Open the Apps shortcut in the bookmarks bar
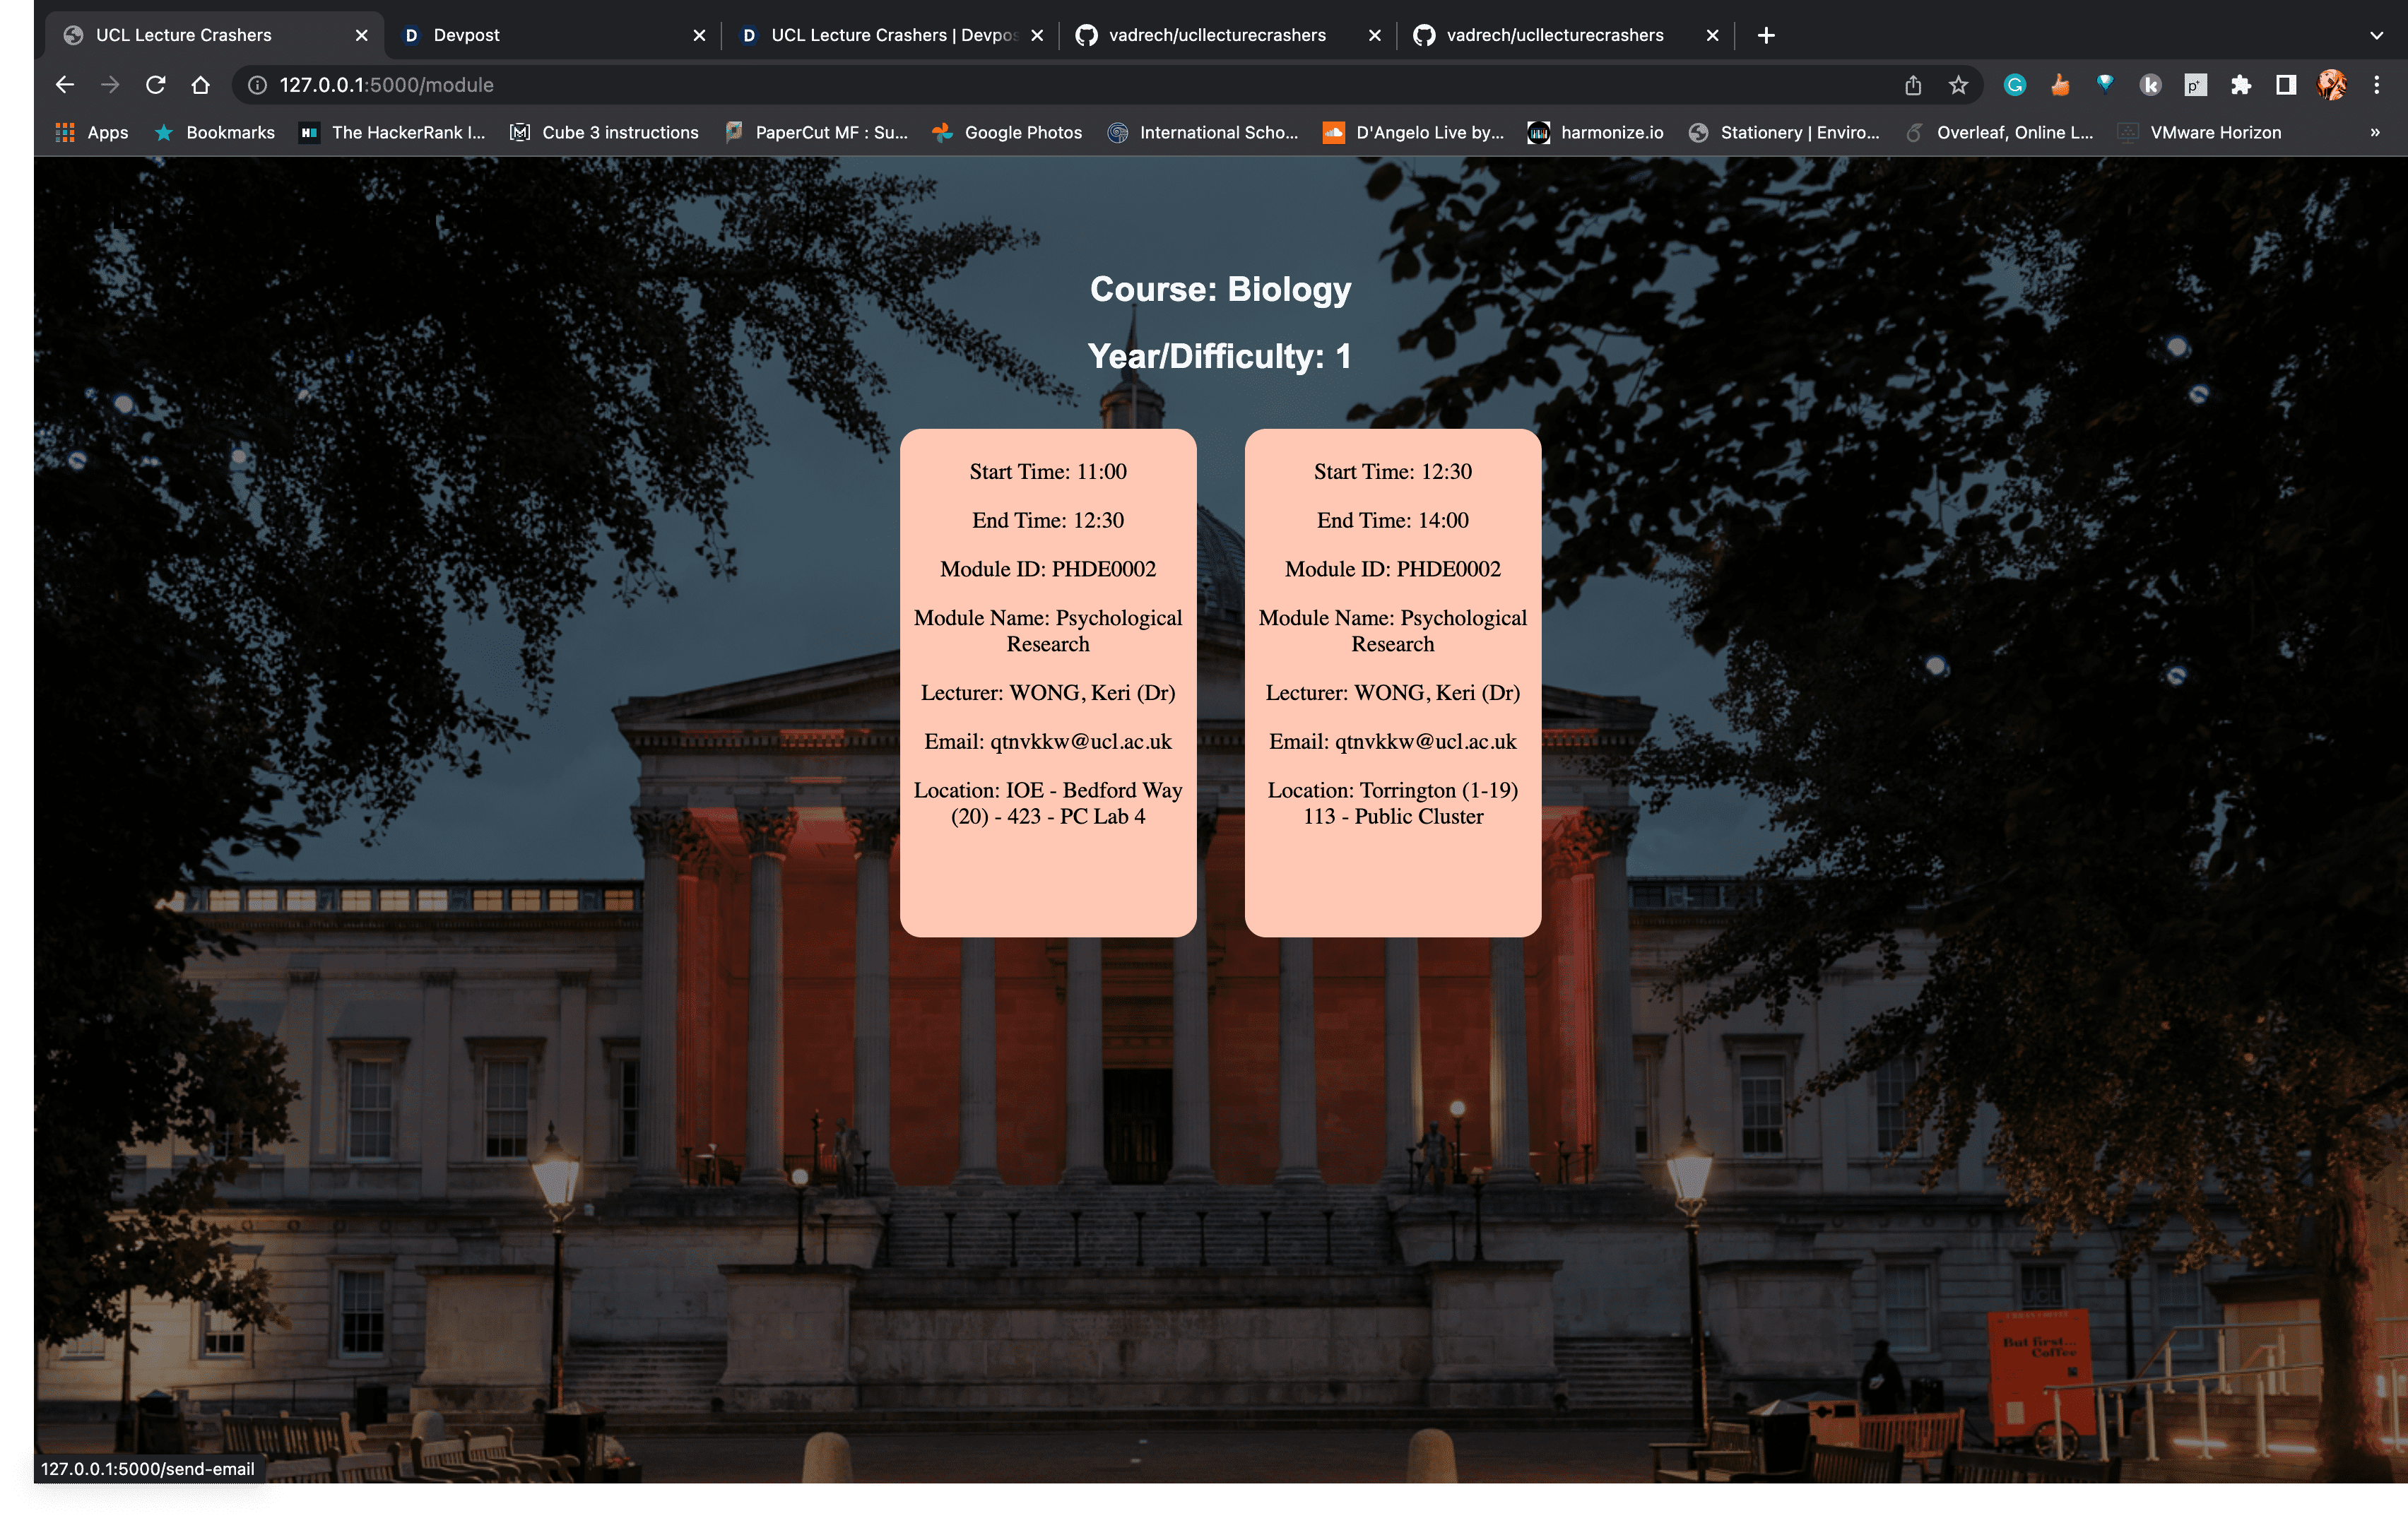The width and height of the screenshot is (2408, 1523). click(x=92, y=132)
